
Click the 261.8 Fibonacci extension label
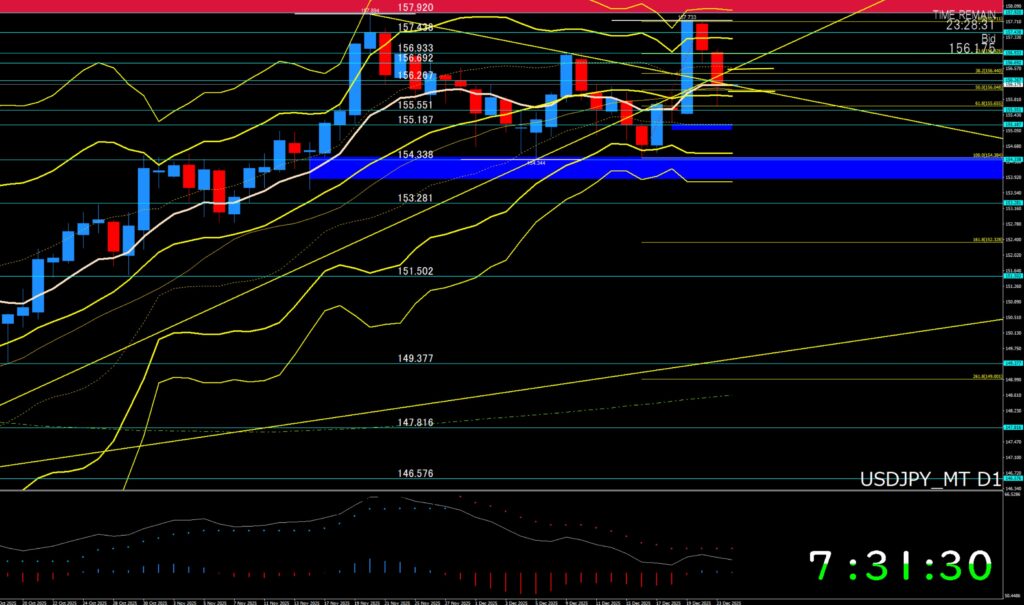point(985,378)
